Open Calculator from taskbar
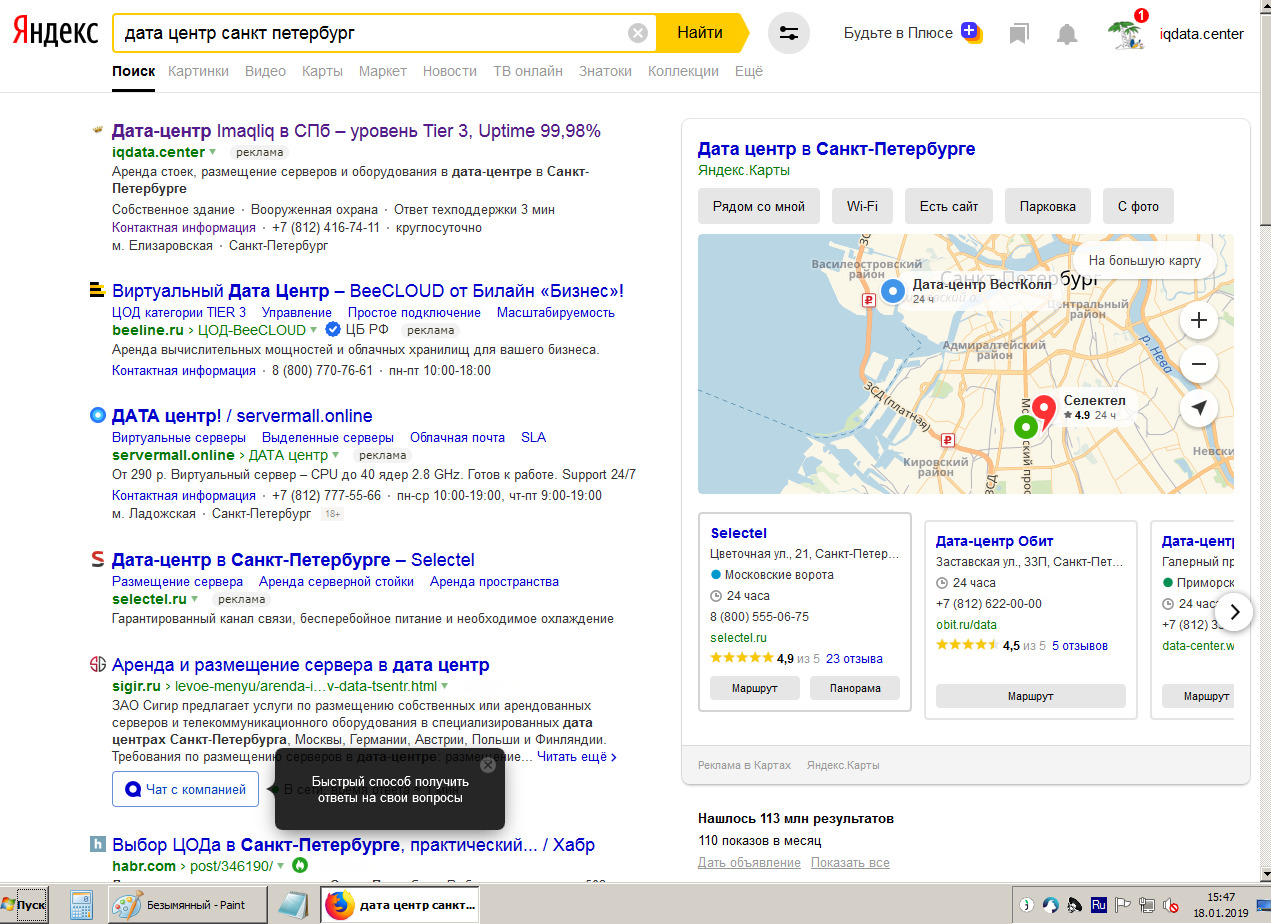 pyautogui.click(x=82, y=905)
